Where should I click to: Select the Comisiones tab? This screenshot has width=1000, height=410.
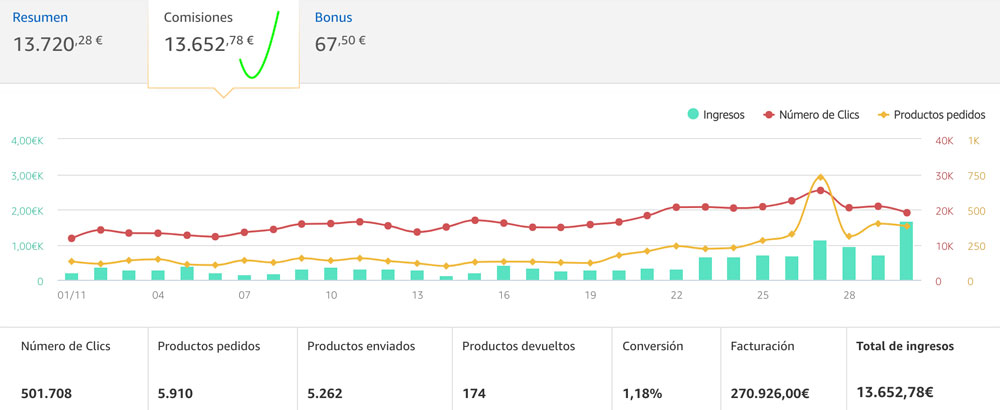(x=198, y=18)
